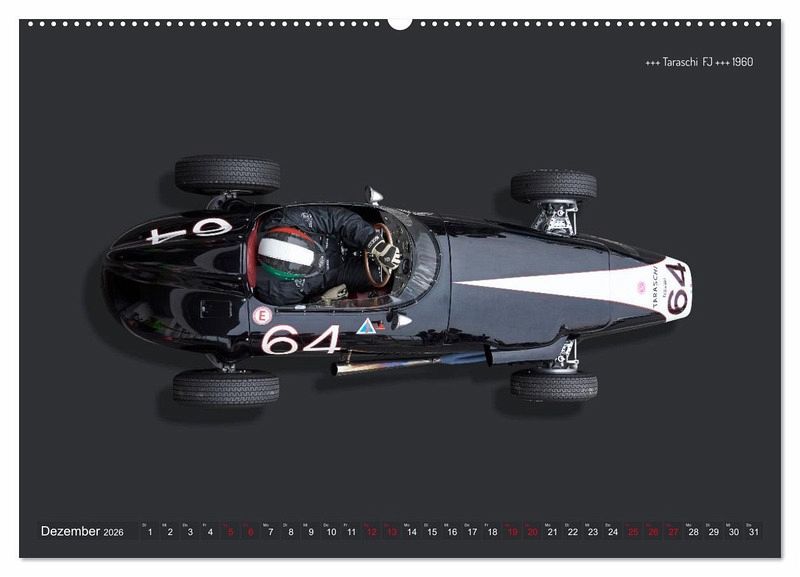
Task: Click the large side number 64 on car
Action: 300,340
